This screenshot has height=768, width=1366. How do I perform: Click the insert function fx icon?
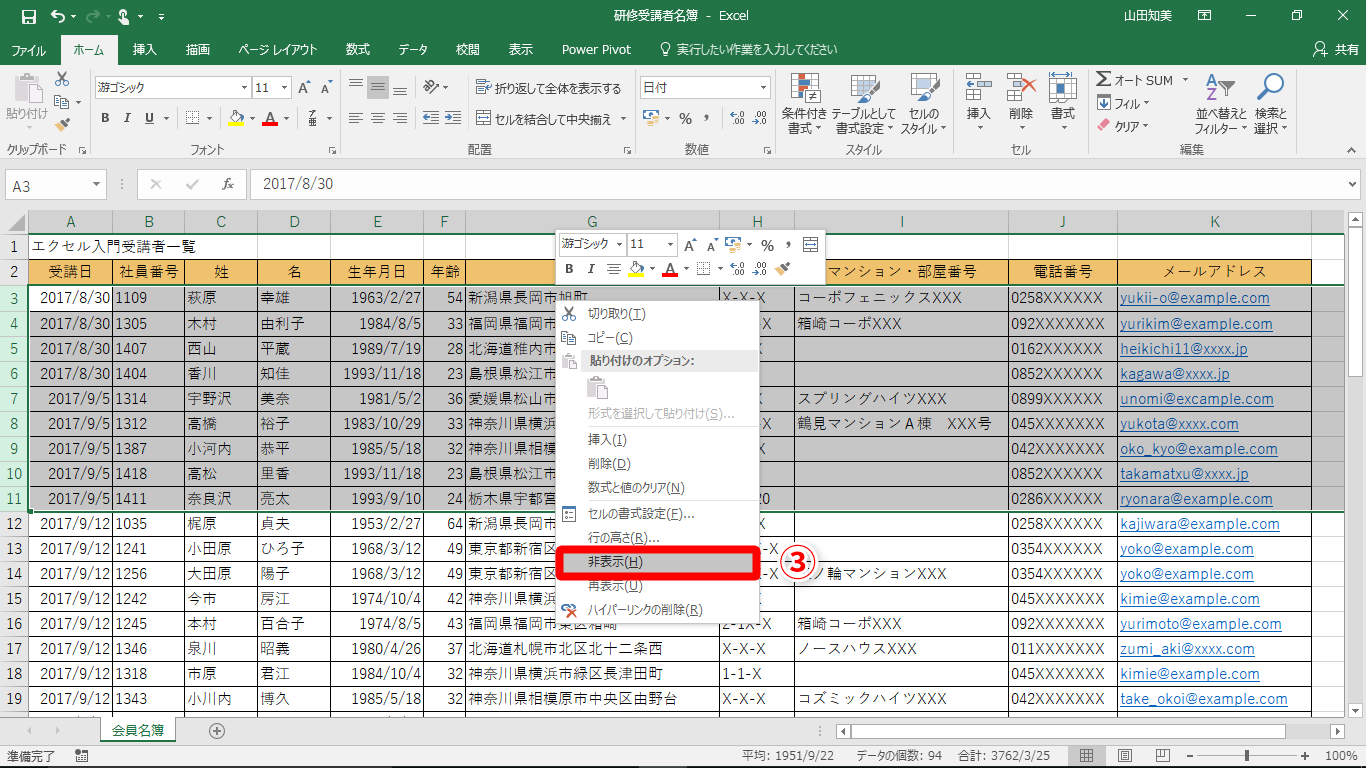coord(228,184)
